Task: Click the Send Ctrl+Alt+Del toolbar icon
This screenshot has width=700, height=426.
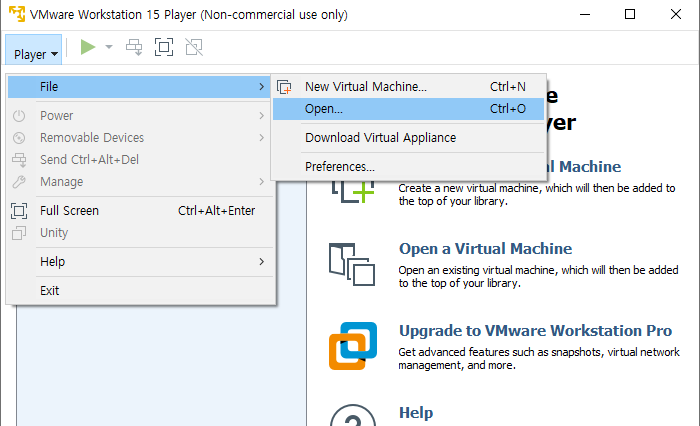Action: click(x=134, y=47)
